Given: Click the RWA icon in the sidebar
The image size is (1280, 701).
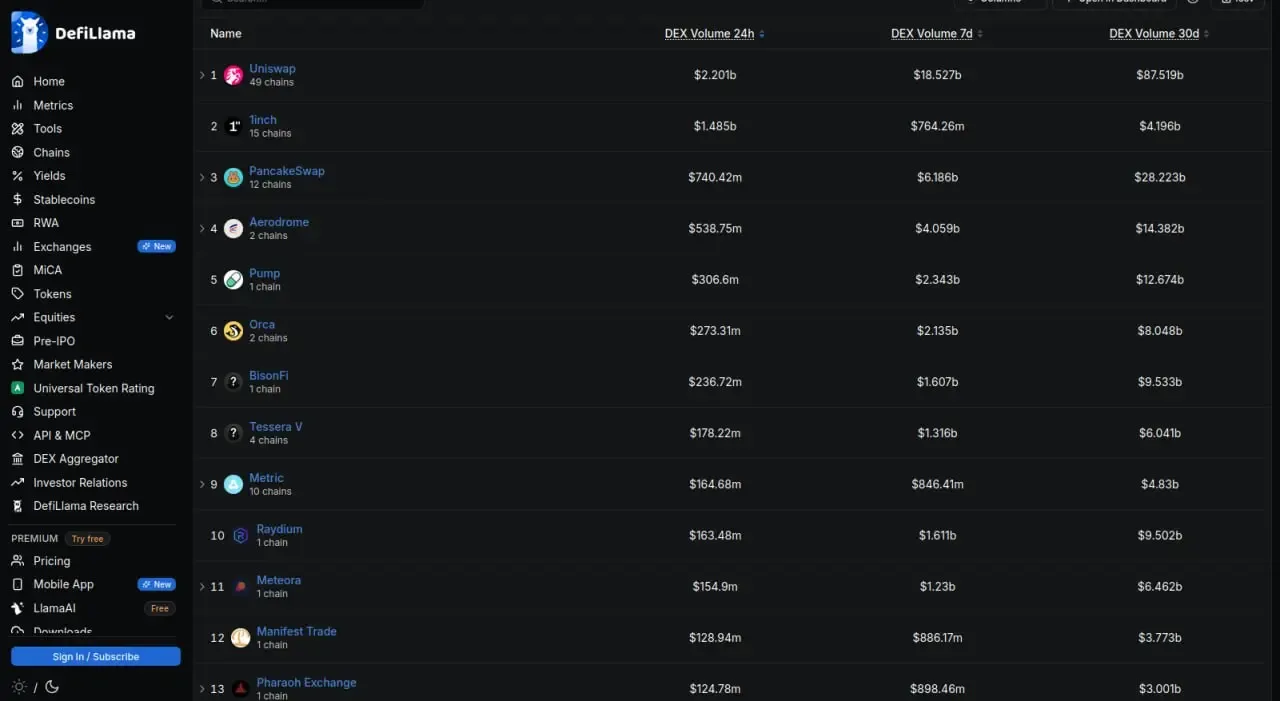Looking at the screenshot, I should pyautogui.click(x=17, y=223).
